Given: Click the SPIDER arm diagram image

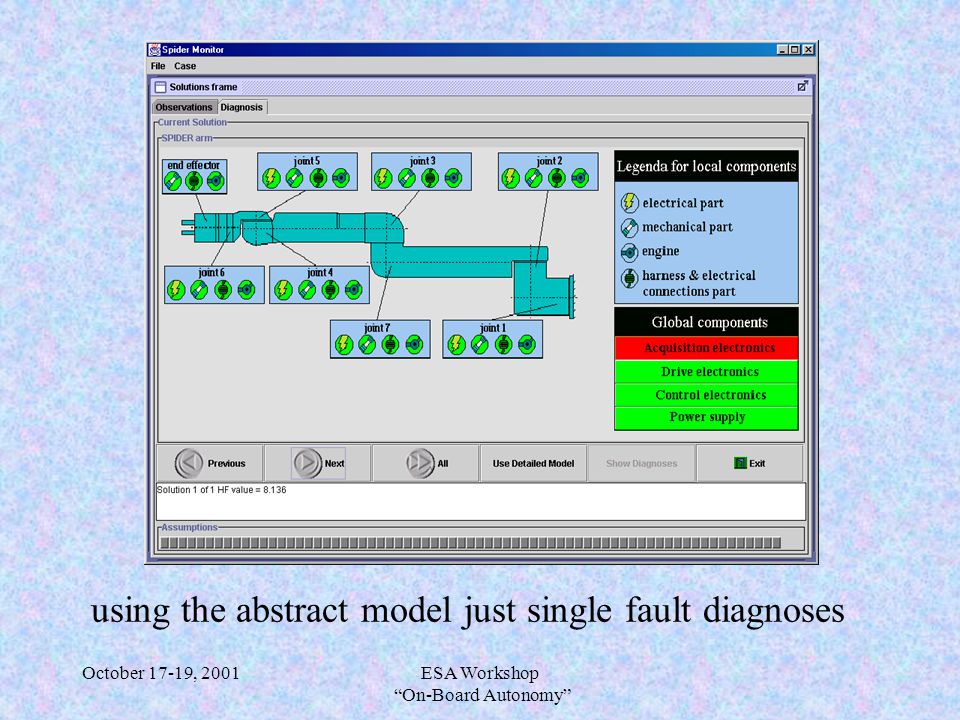Looking at the screenshot, I should click(x=378, y=263).
